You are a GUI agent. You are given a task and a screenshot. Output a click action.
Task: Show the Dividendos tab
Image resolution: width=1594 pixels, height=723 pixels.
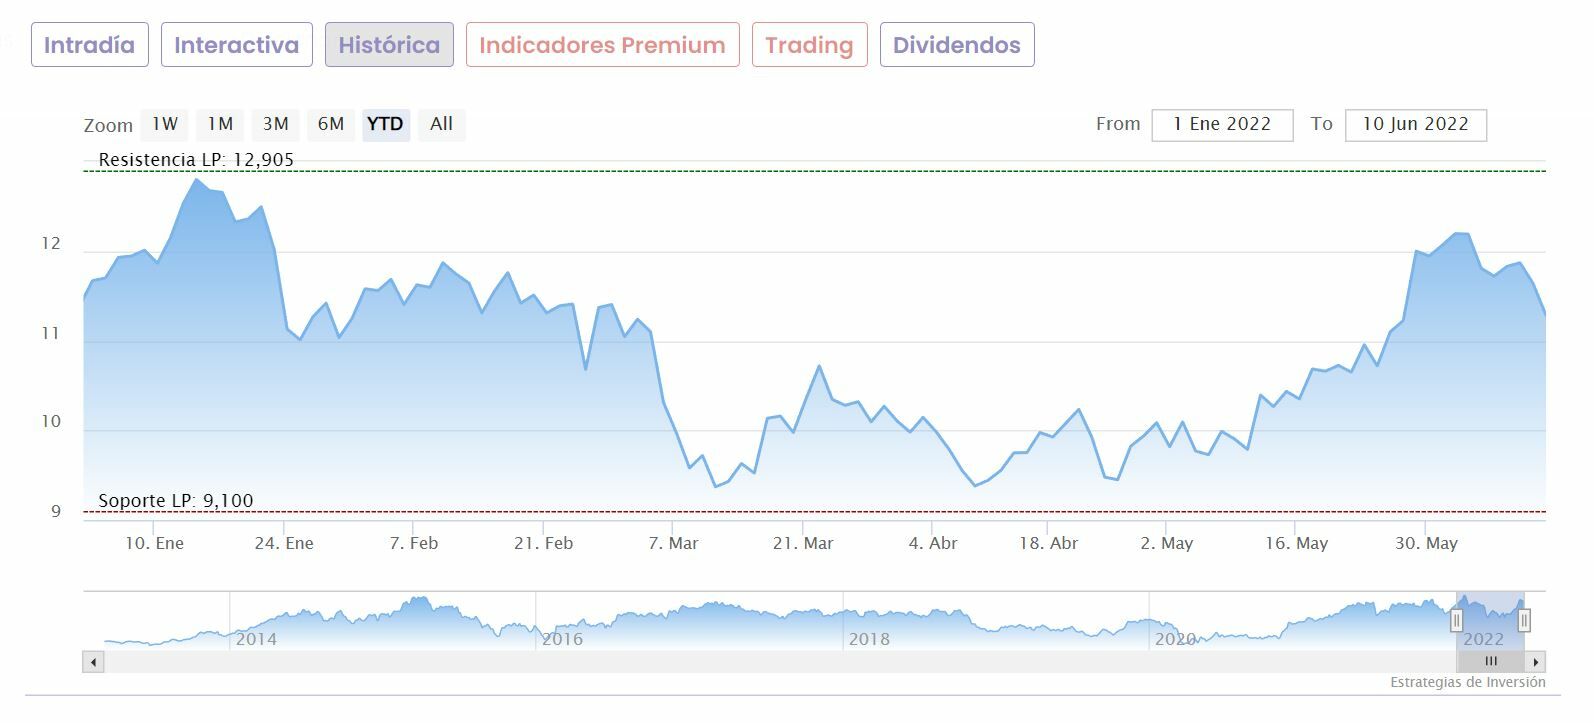point(956,45)
